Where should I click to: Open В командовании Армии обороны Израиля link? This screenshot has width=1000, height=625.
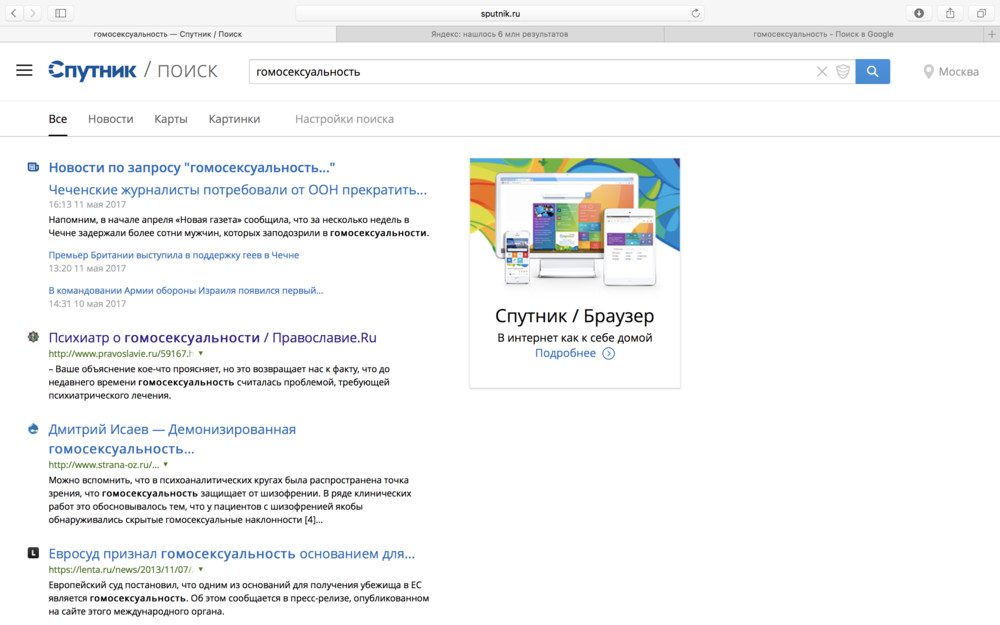pos(186,291)
